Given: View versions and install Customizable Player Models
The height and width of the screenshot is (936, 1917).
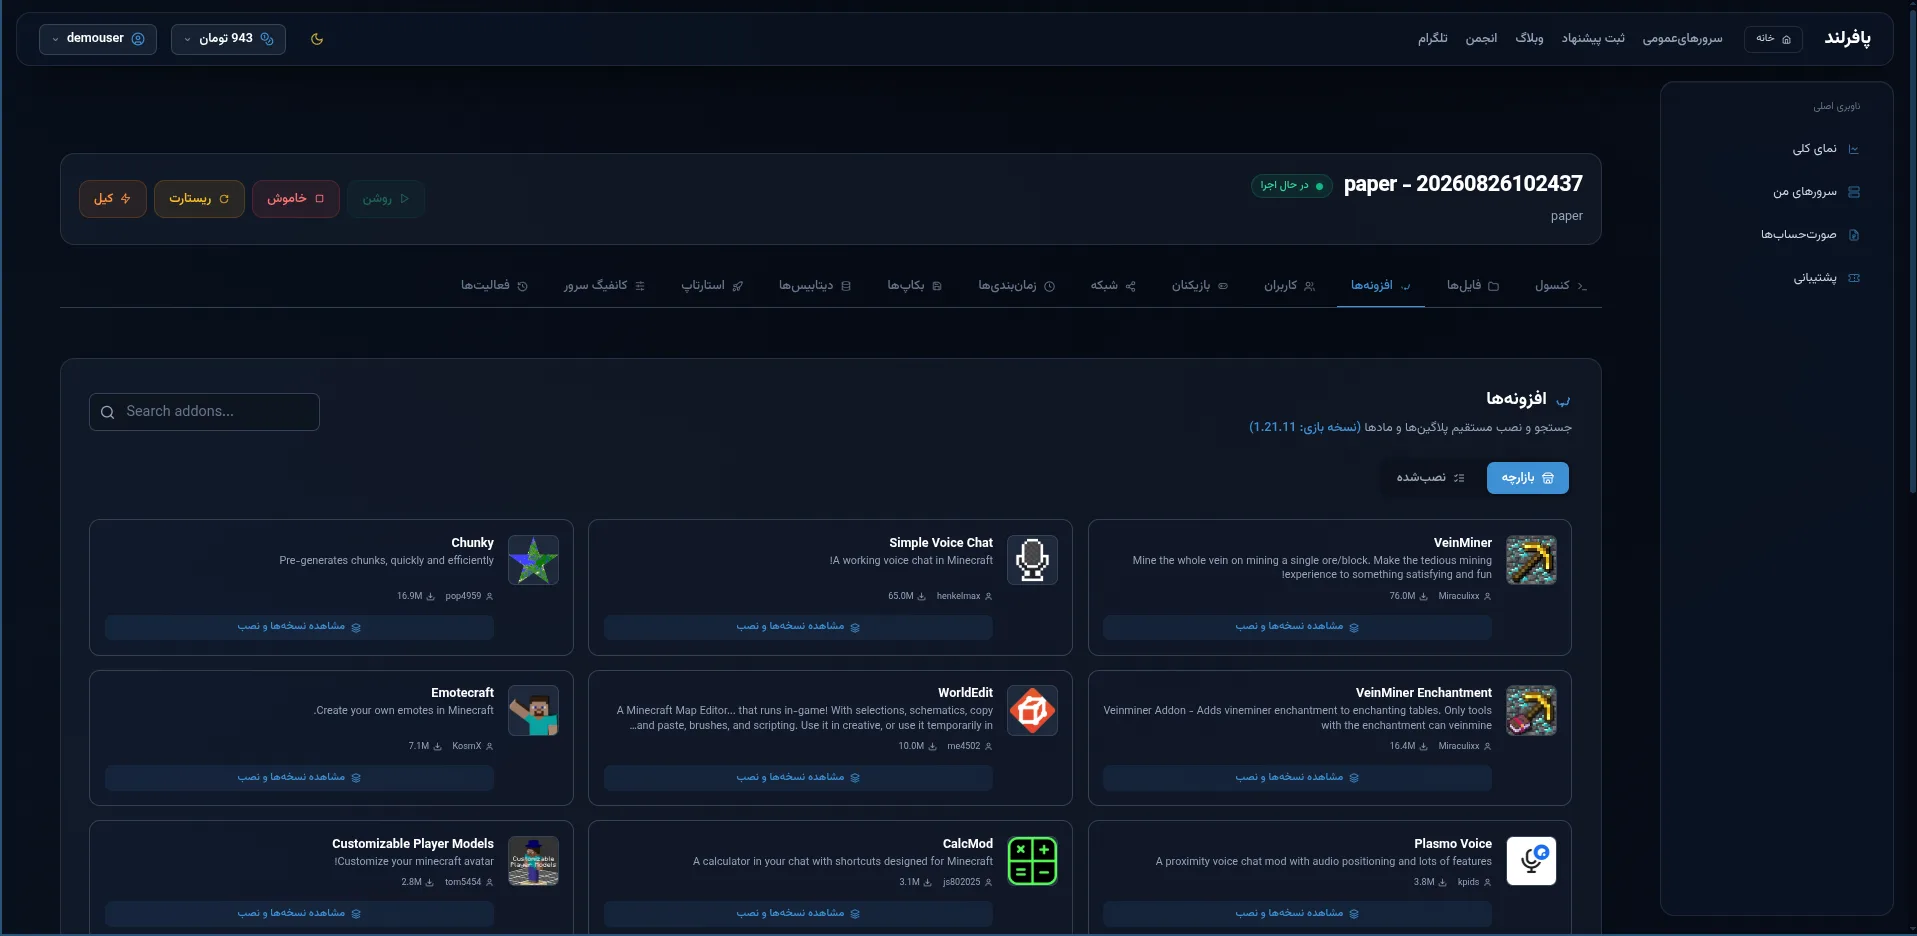Looking at the screenshot, I should (299, 913).
